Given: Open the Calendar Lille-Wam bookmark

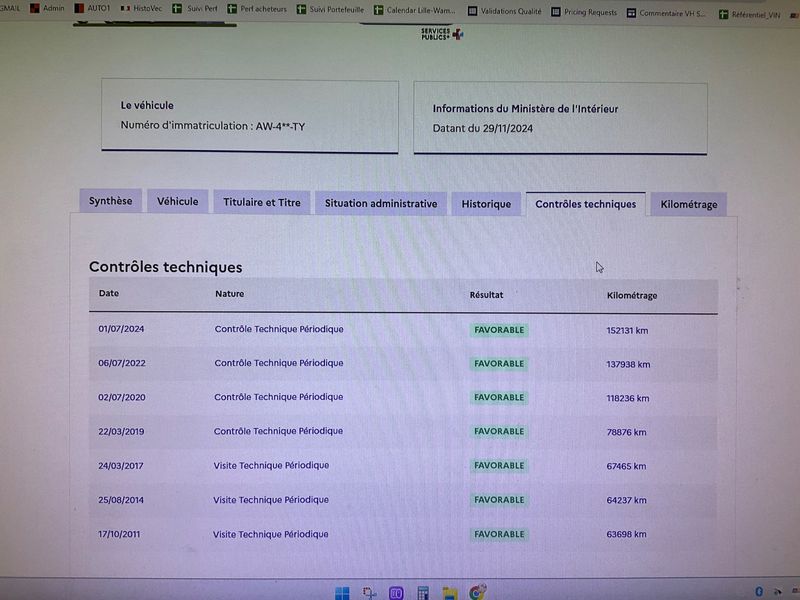Looking at the screenshot, I should [414, 10].
